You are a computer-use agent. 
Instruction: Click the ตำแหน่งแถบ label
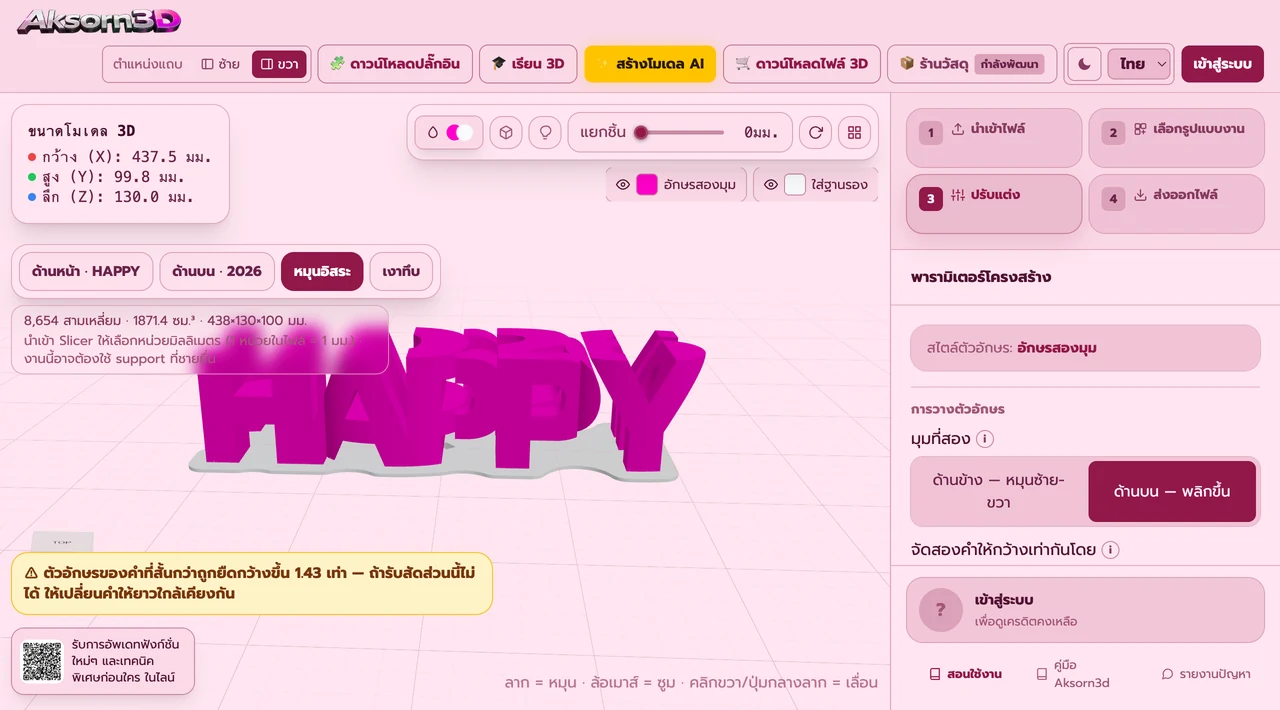click(x=147, y=64)
